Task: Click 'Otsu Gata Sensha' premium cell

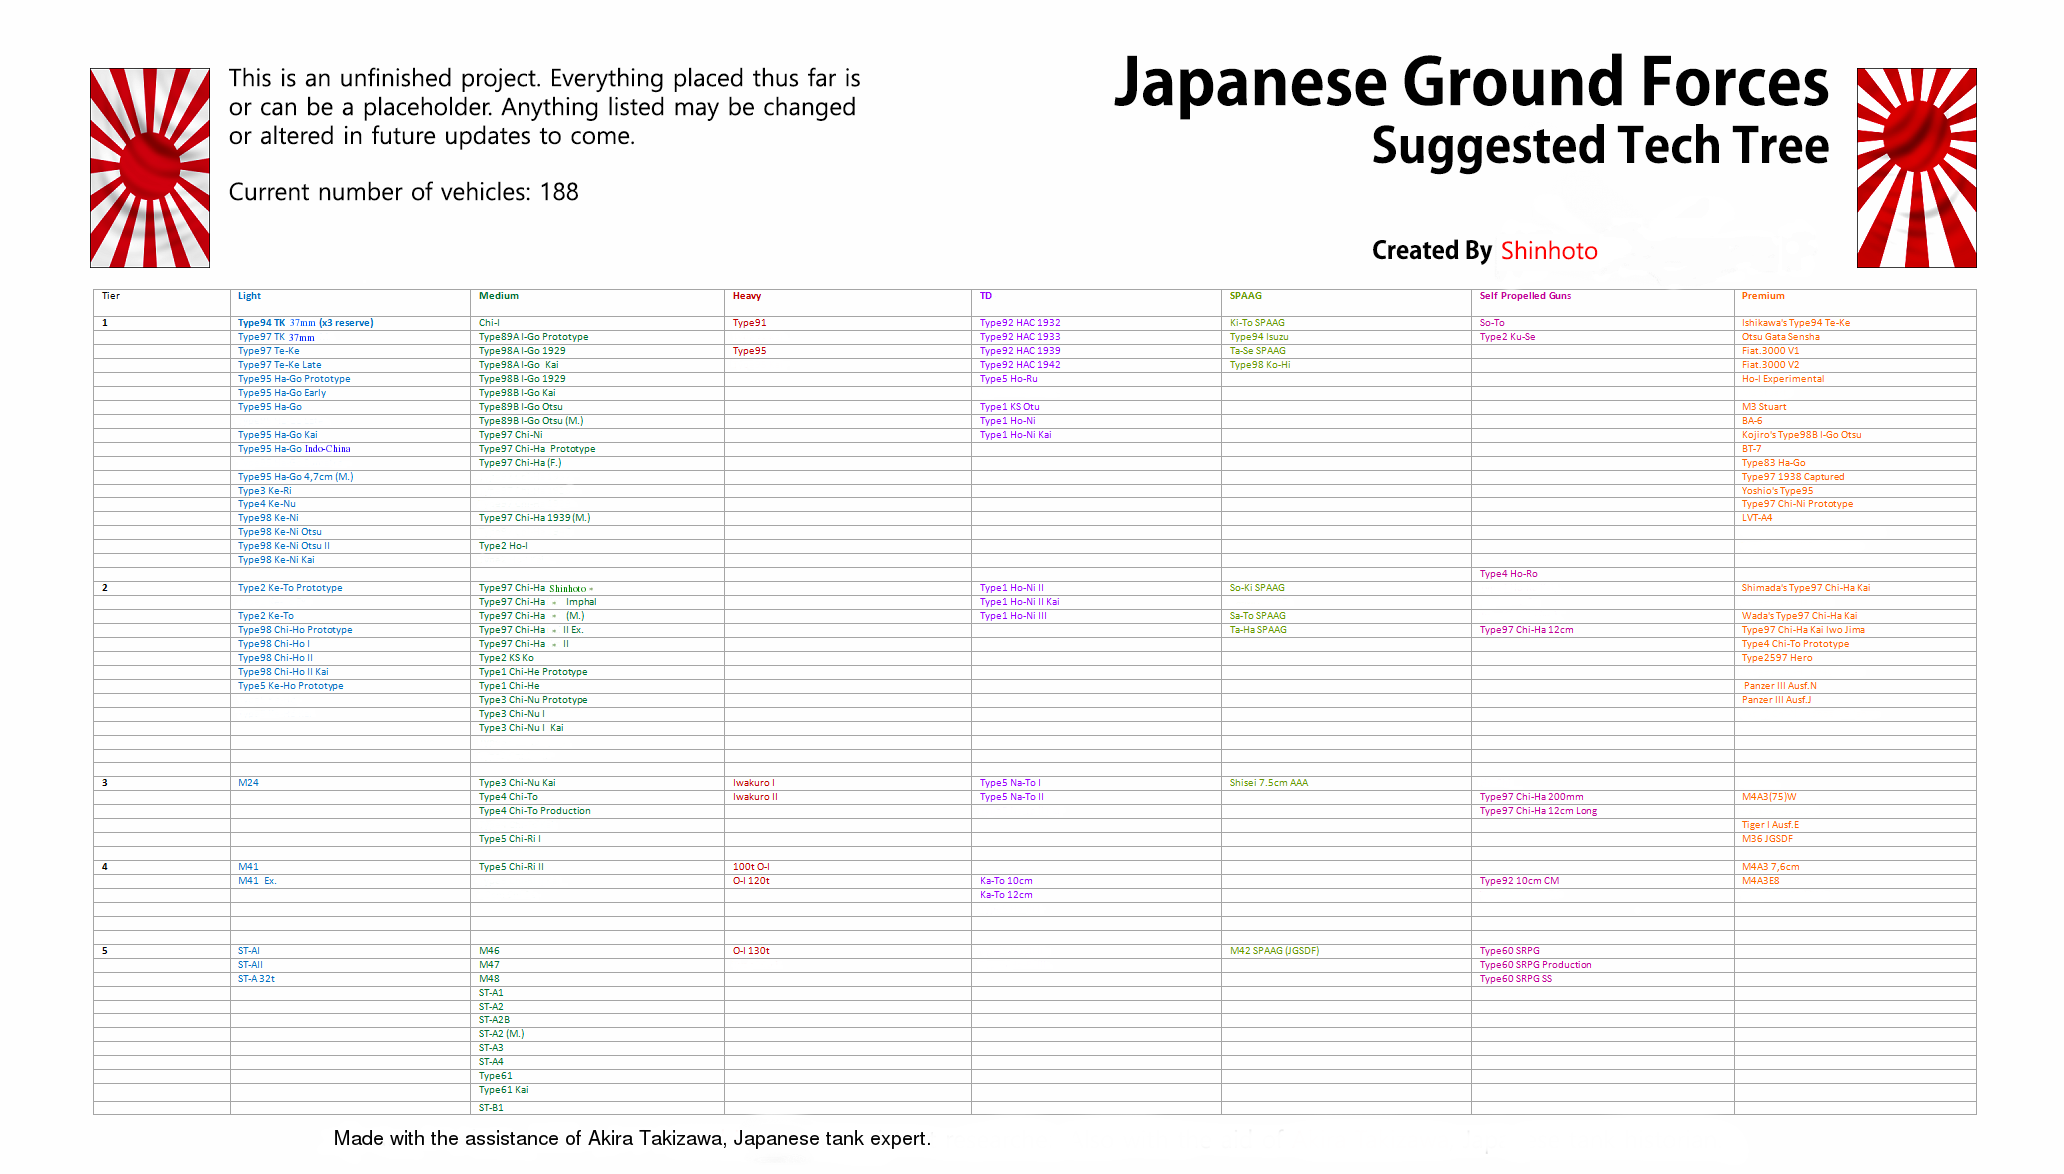Action: click(x=1780, y=337)
